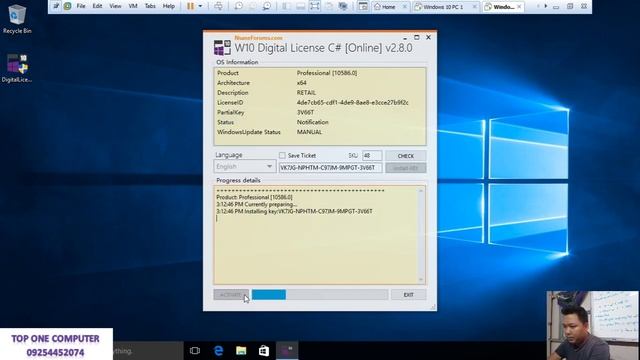This screenshot has height=360, width=640.
Task: Minimize the VMware toolbar window
Action: (556, 7)
